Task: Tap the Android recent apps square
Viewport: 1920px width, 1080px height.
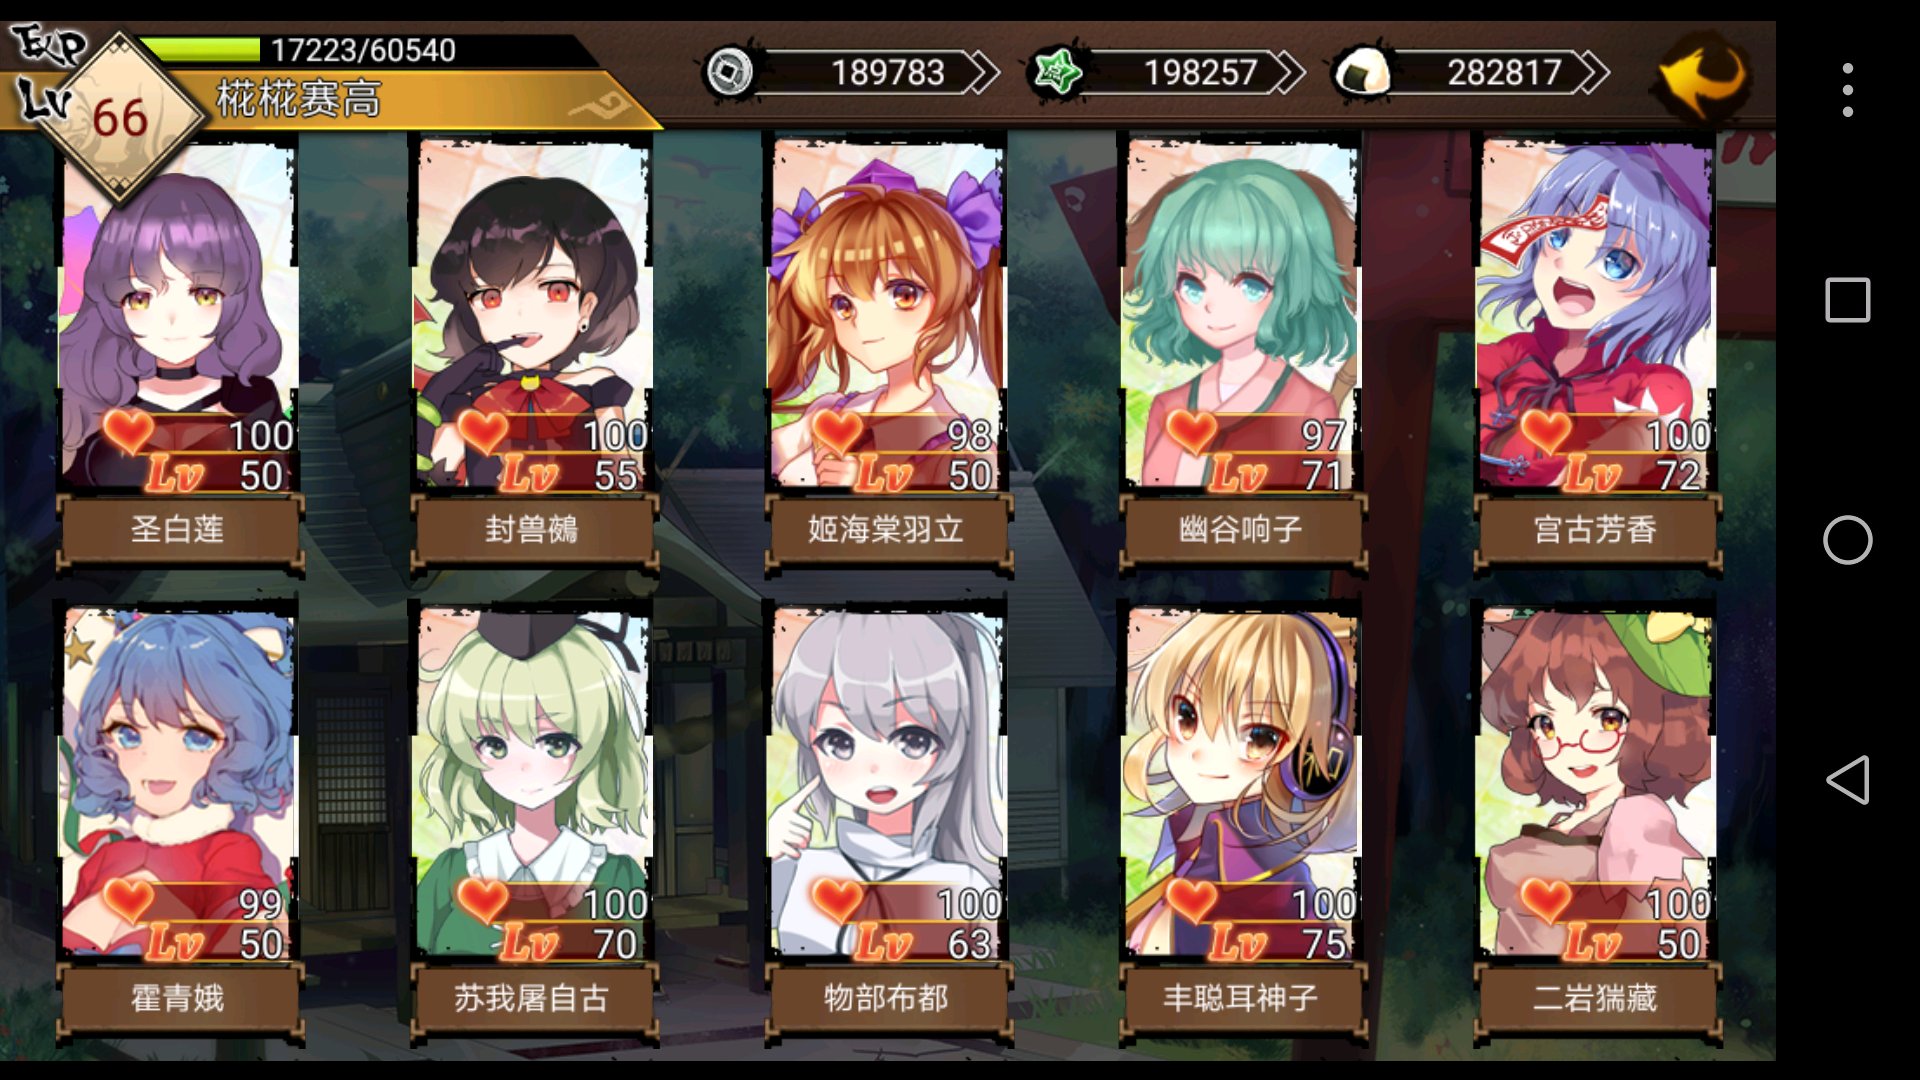Action: coord(1847,300)
